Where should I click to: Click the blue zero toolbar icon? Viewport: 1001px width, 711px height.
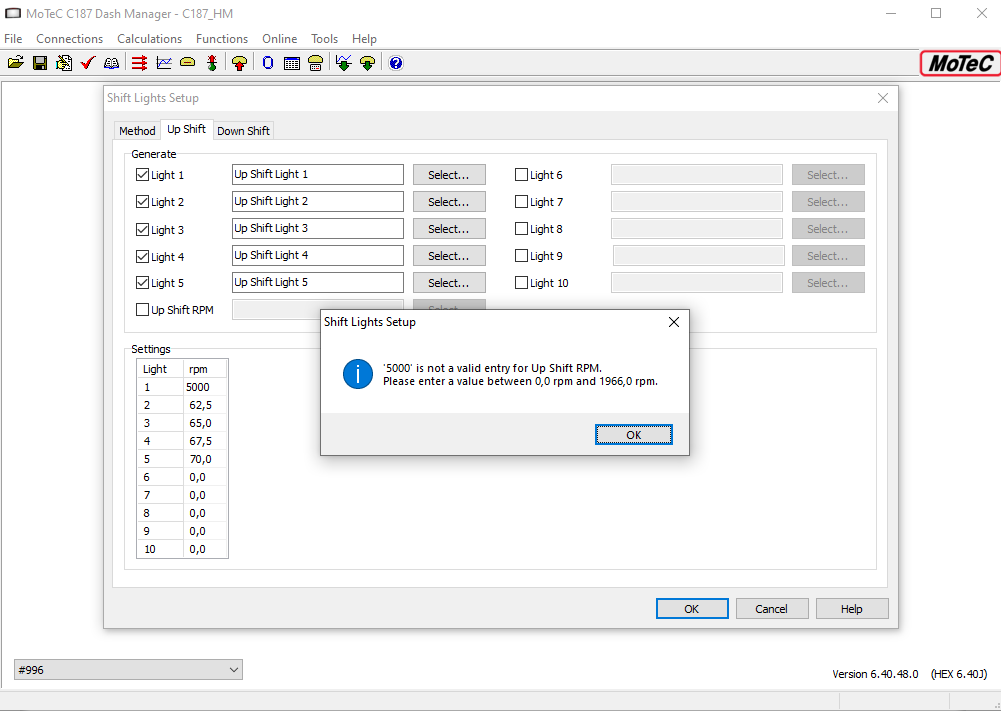tap(268, 63)
